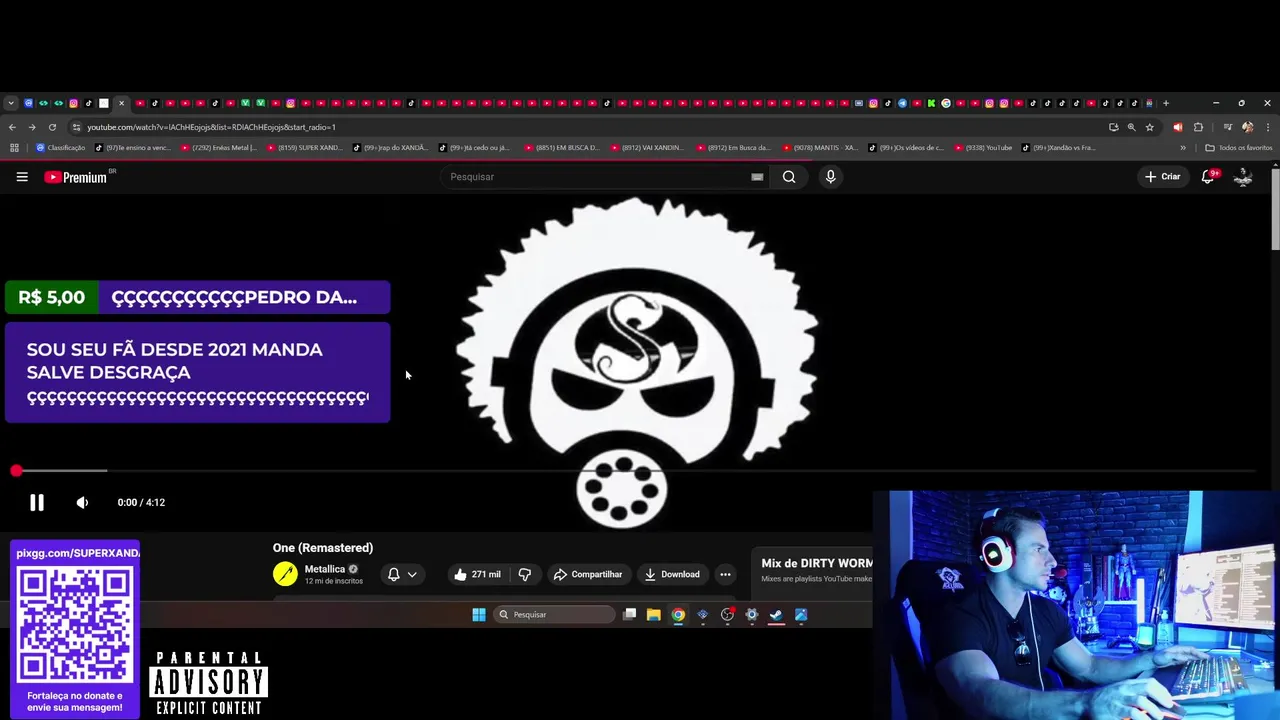Viewport: 1280px width, 720px height.
Task: Open the zoom magnifier in address bar
Action: [1131, 127]
